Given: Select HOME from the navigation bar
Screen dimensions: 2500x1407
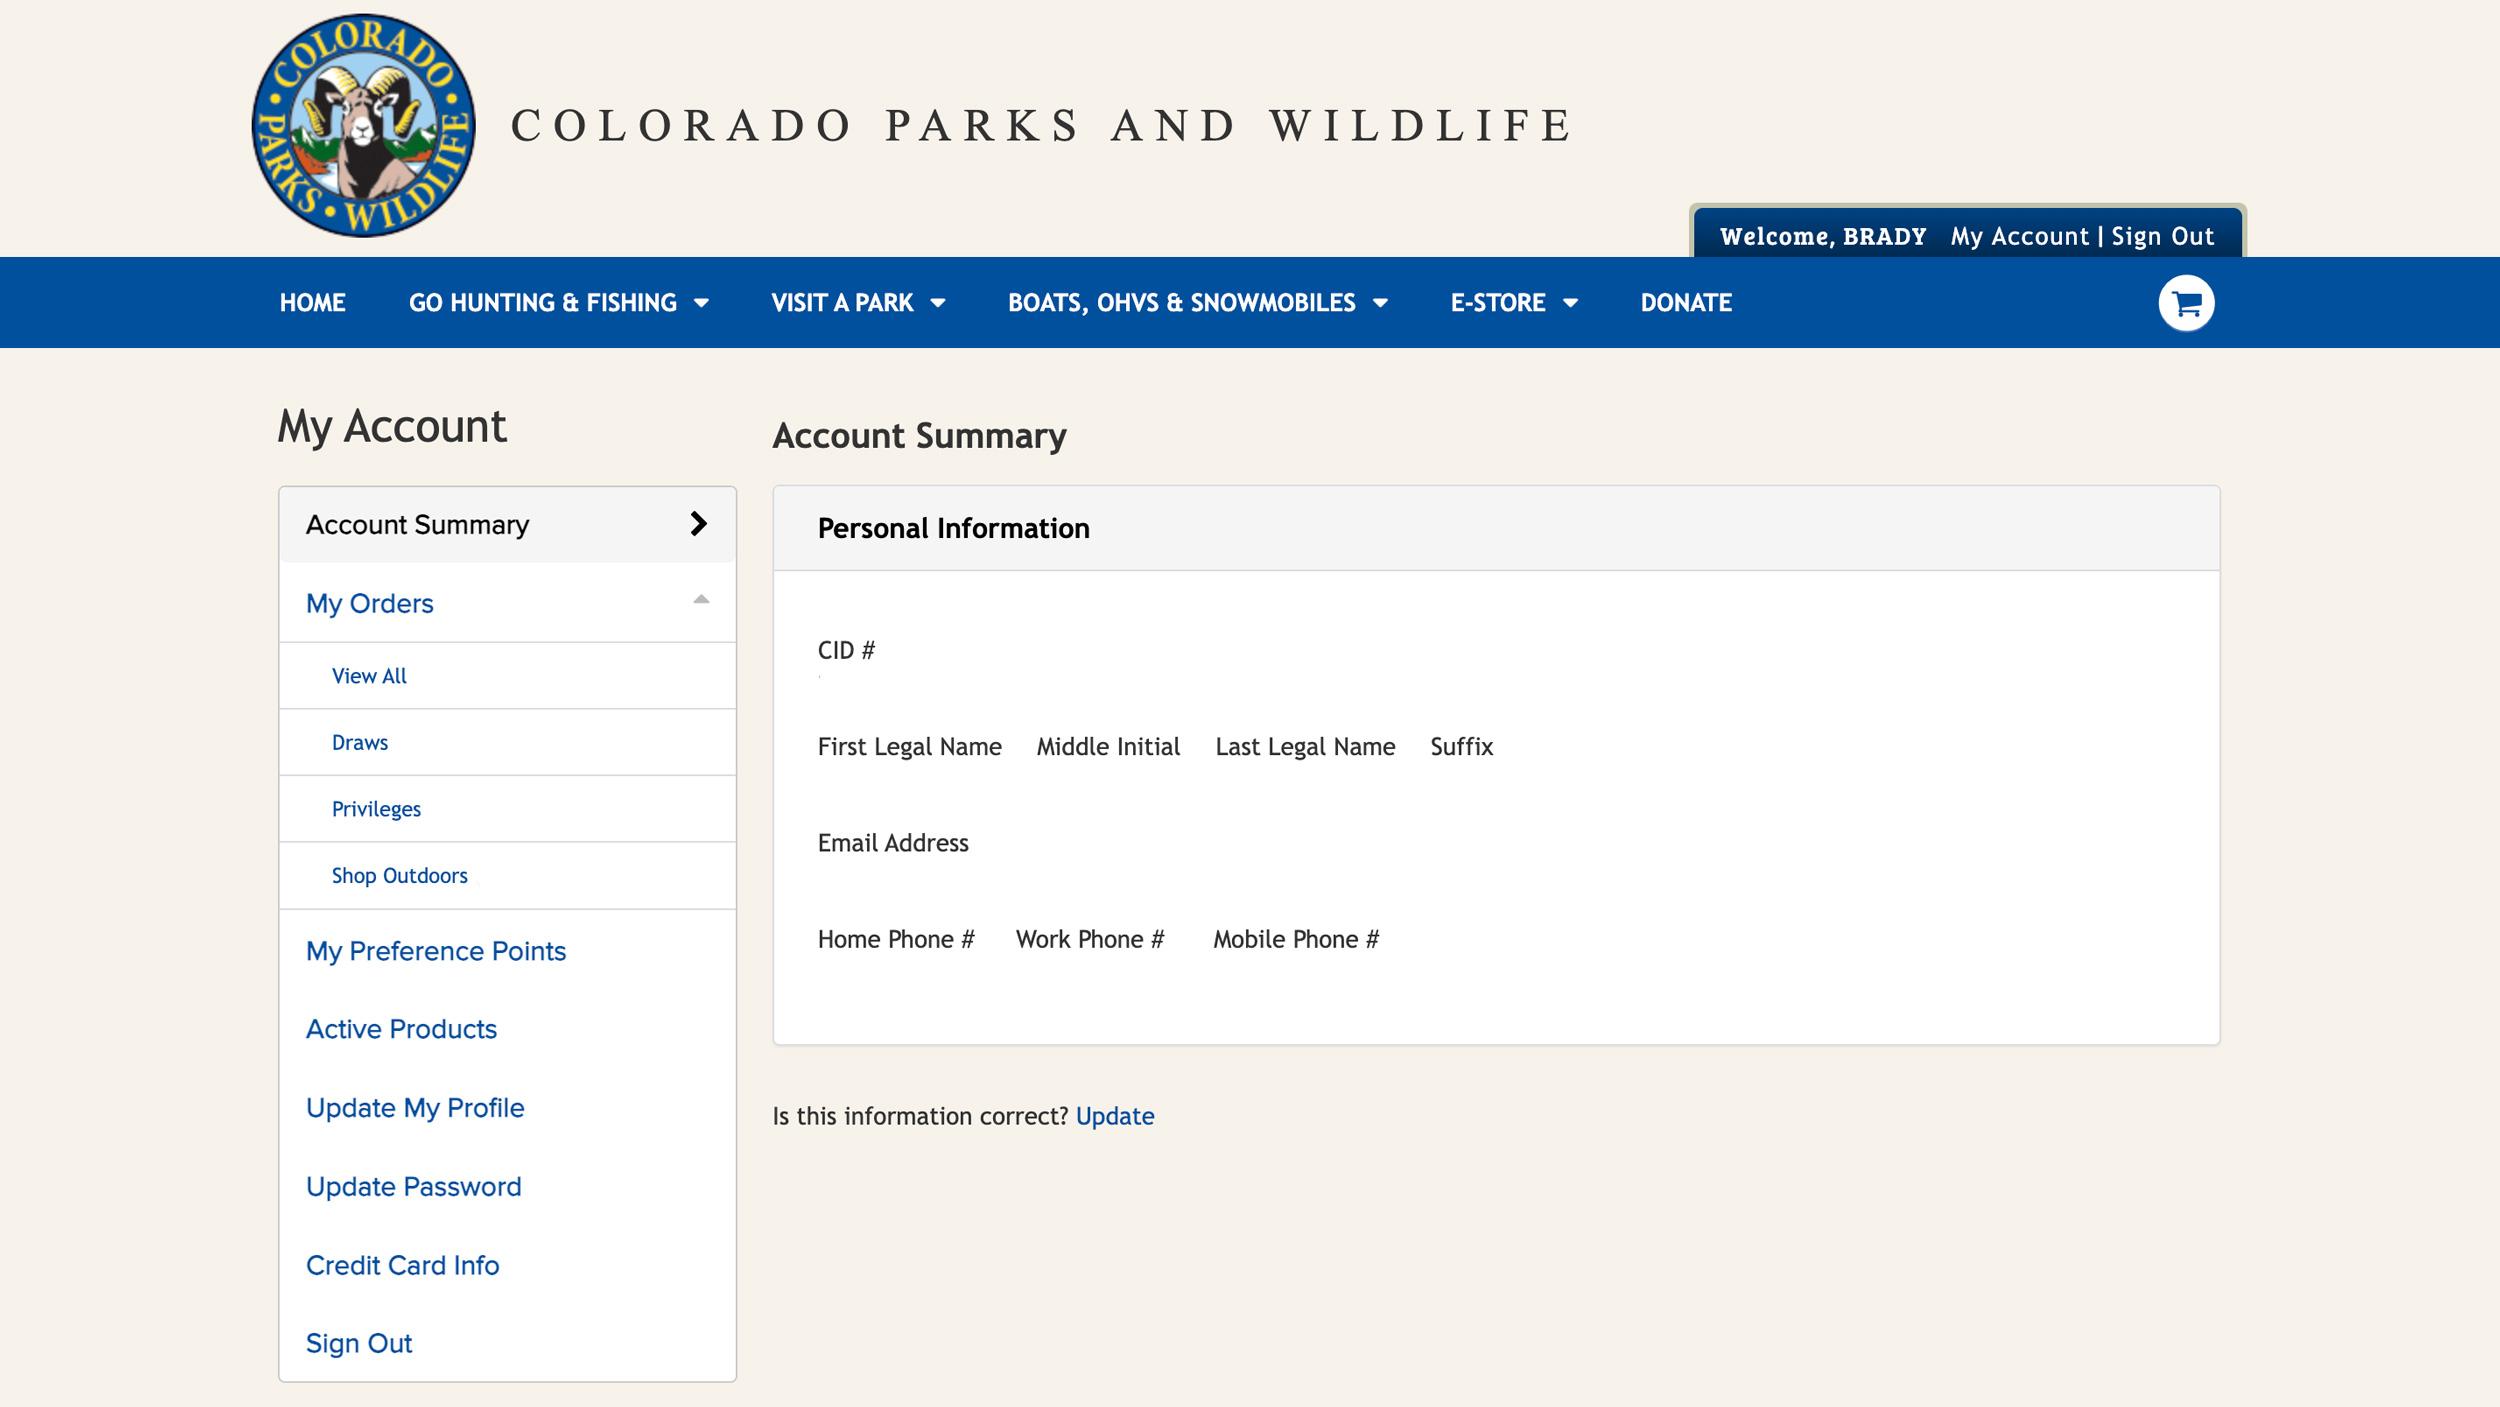Looking at the screenshot, I should pyautogui.click(x=313, y=302).
